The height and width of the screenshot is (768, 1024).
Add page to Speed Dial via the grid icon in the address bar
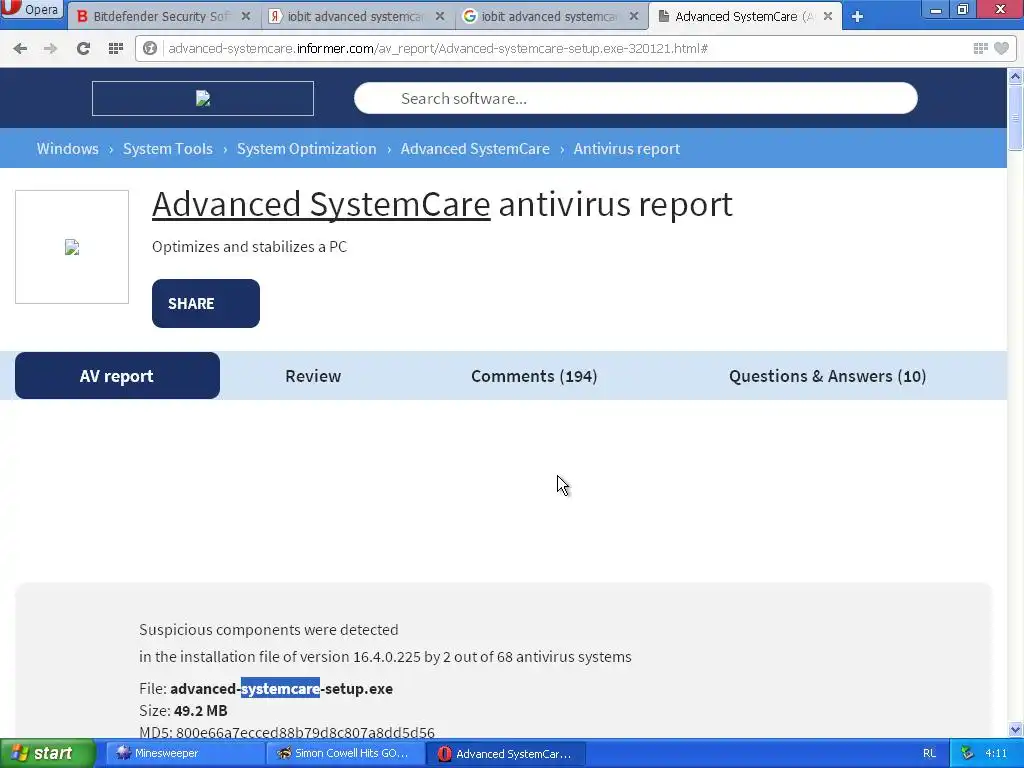[x=980, y=48]
